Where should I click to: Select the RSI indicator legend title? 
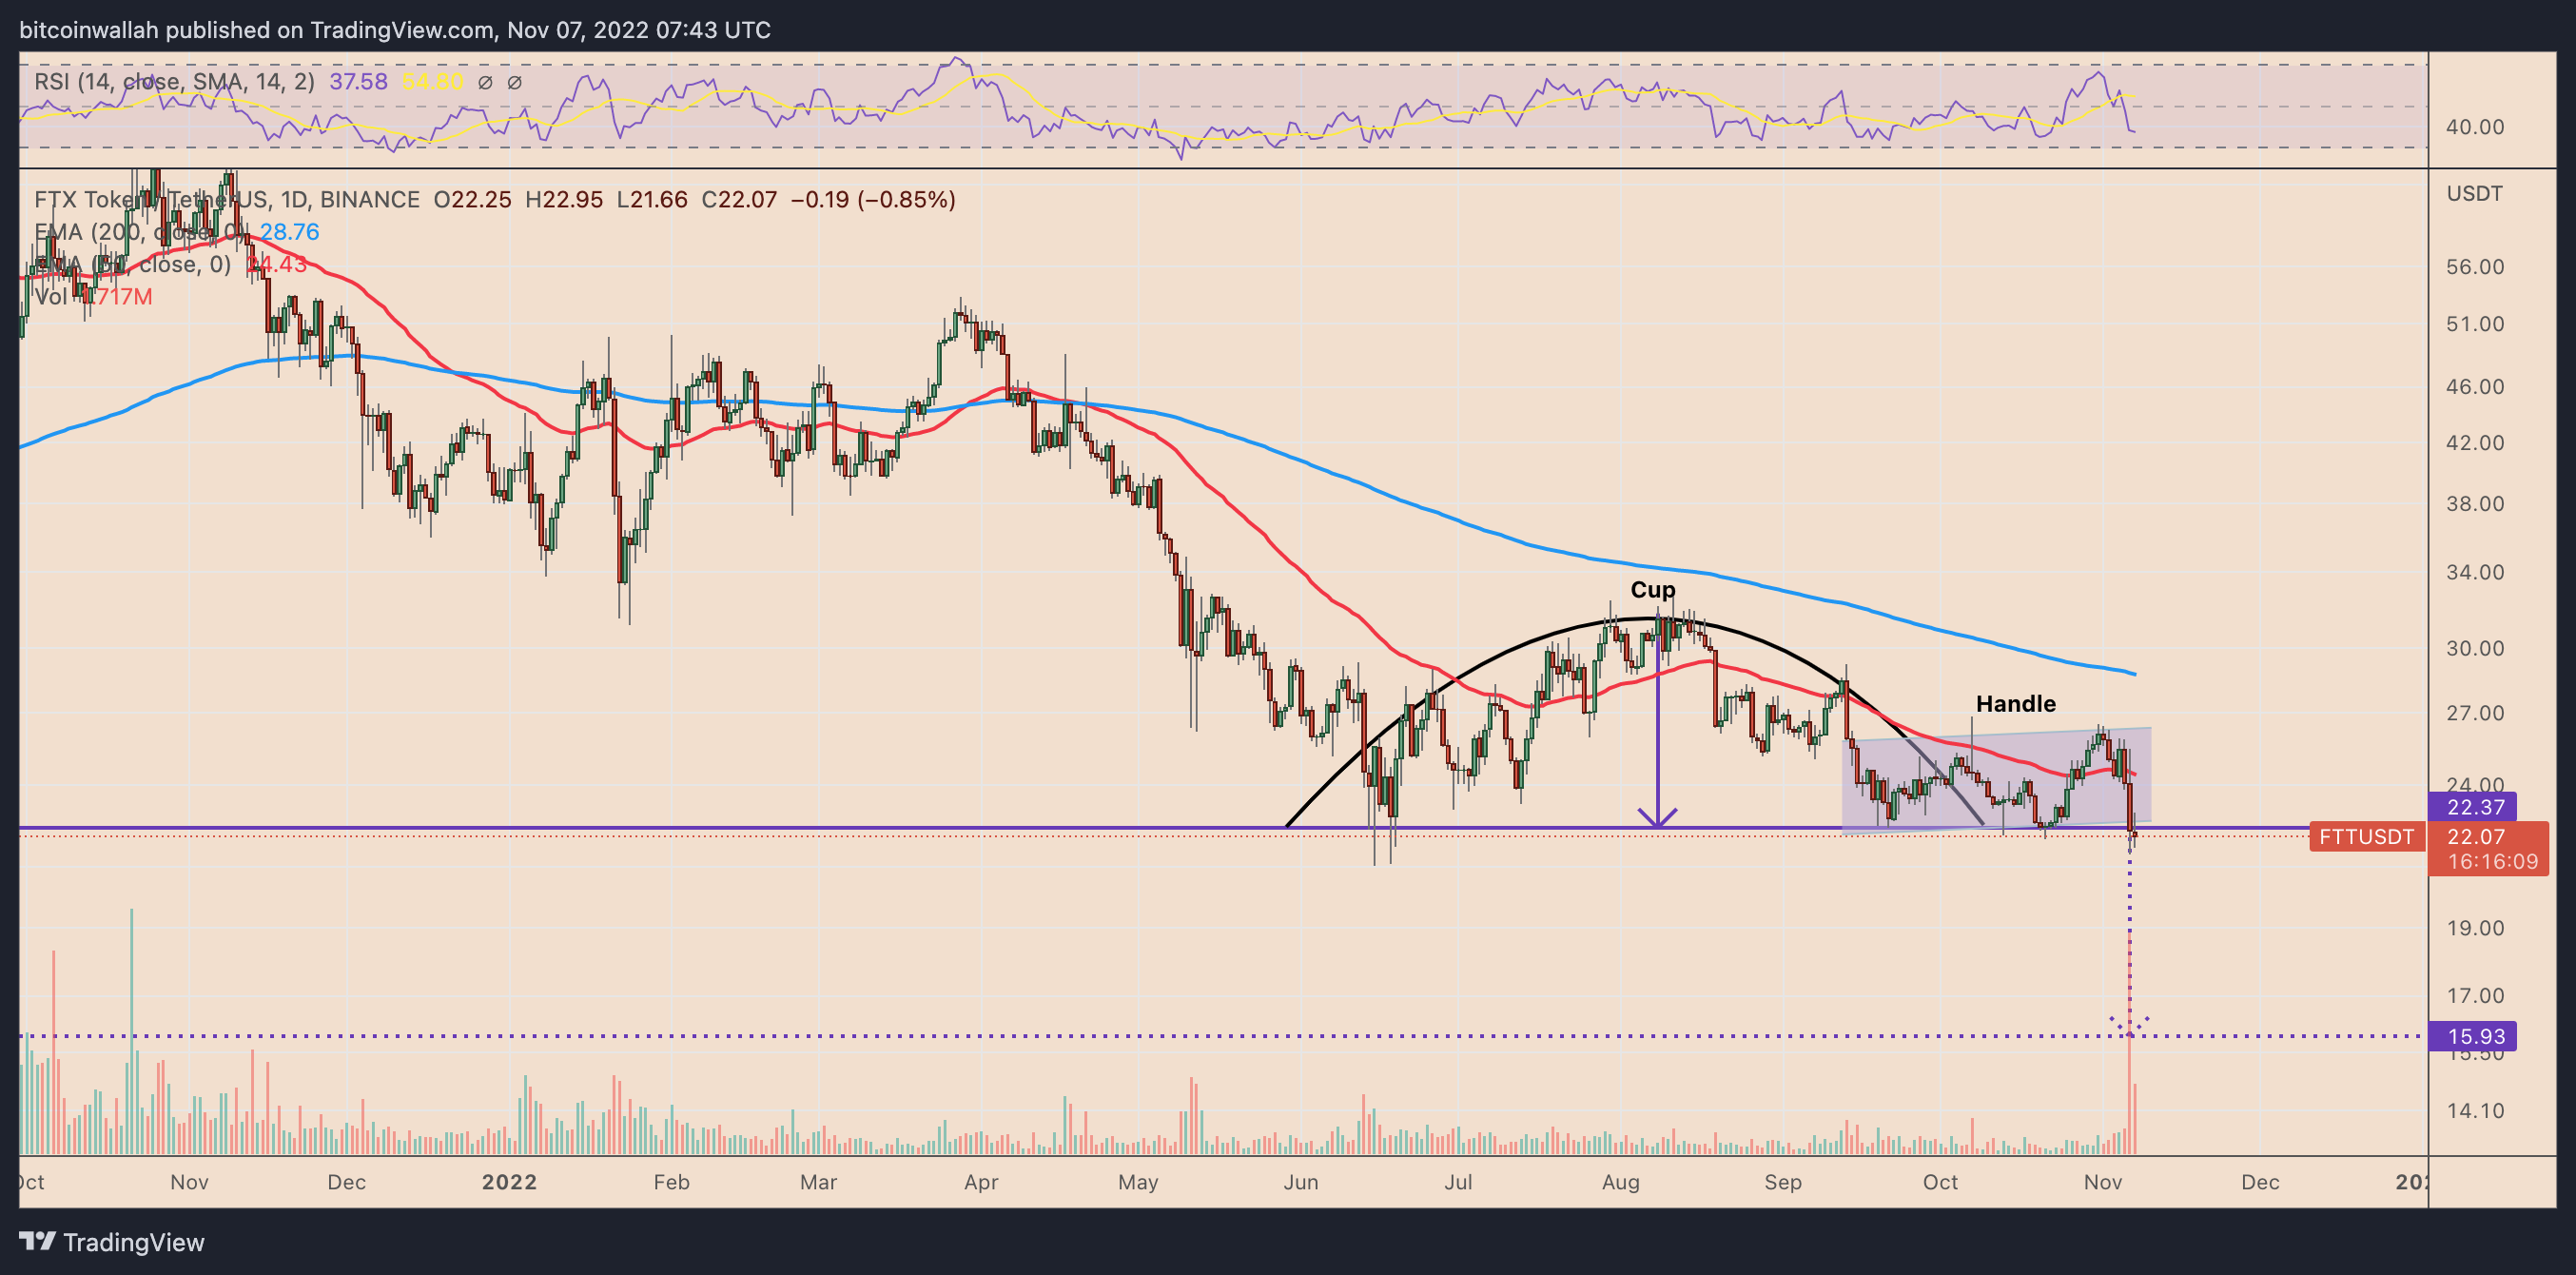[x=174, y=82]
